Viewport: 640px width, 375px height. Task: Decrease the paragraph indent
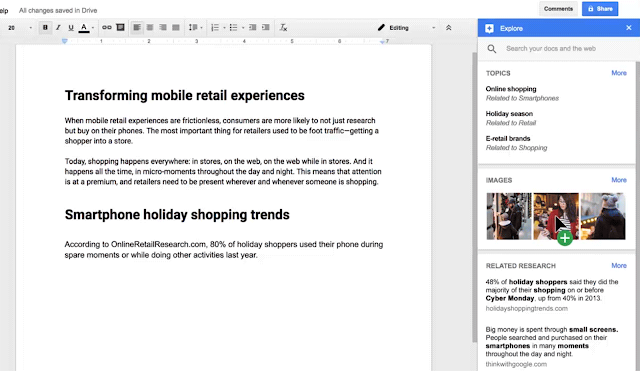(253, 27)
